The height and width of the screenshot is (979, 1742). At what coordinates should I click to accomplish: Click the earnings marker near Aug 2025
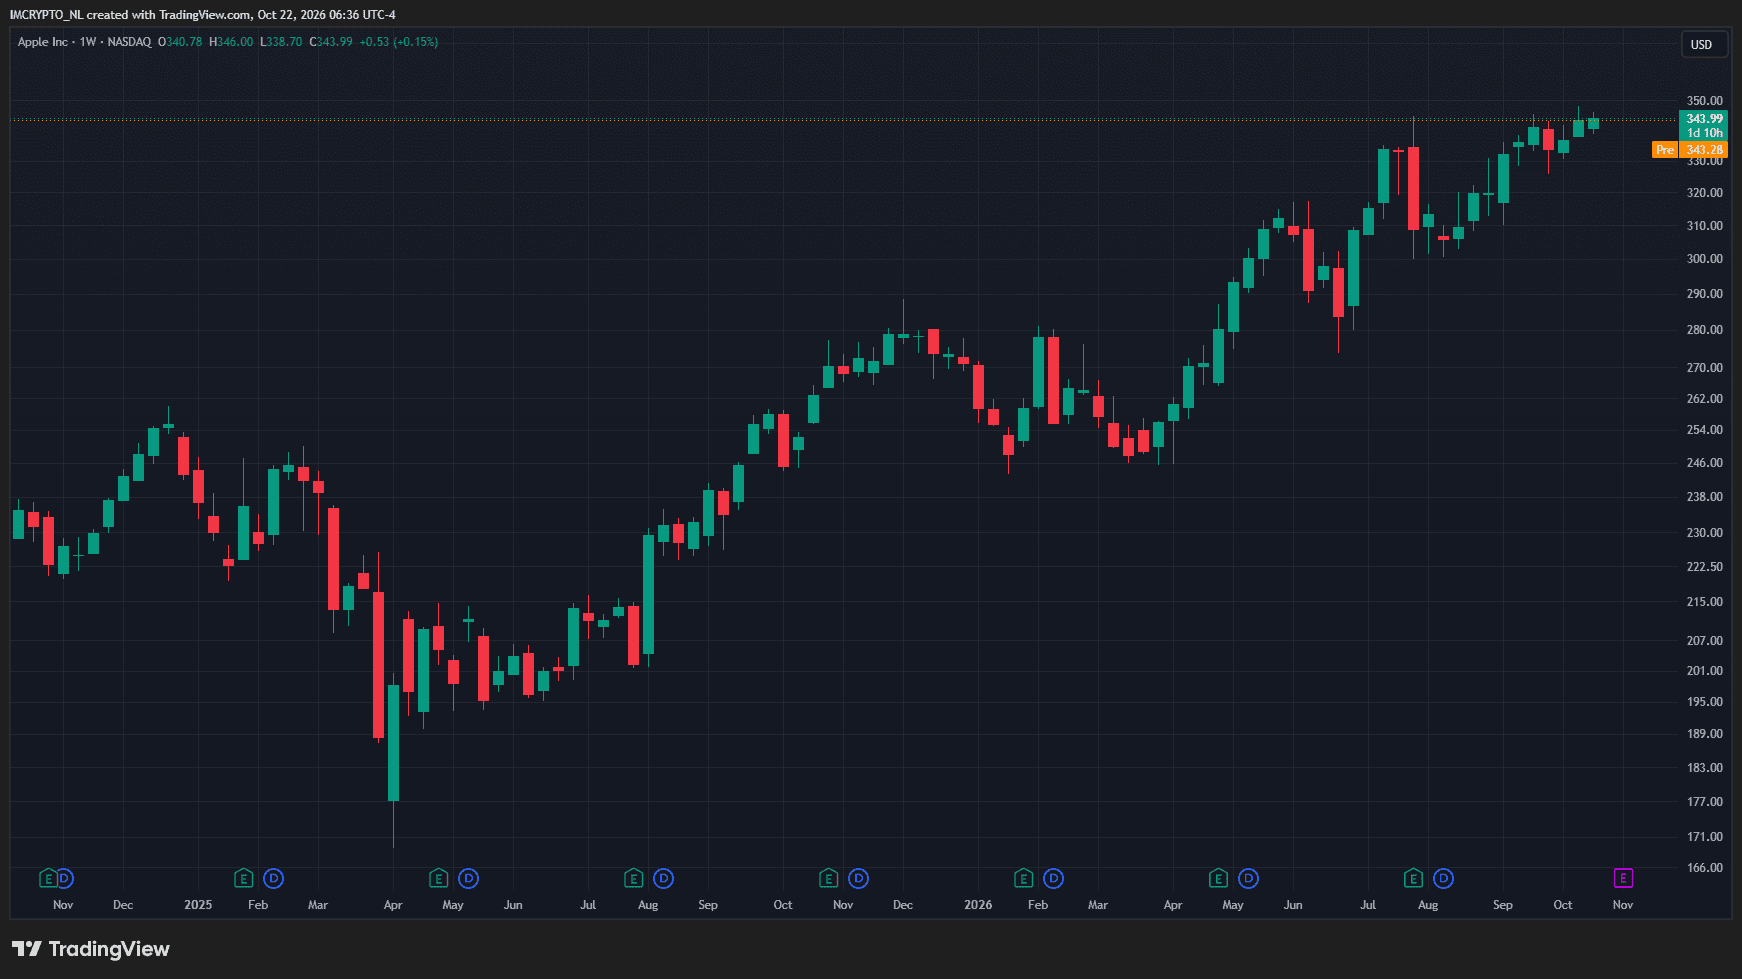(x=633, y=878)
